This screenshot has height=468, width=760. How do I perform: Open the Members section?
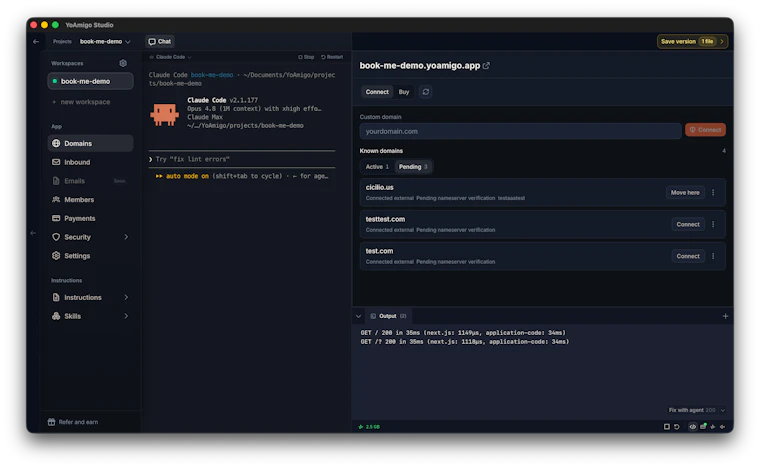point(90,200)
